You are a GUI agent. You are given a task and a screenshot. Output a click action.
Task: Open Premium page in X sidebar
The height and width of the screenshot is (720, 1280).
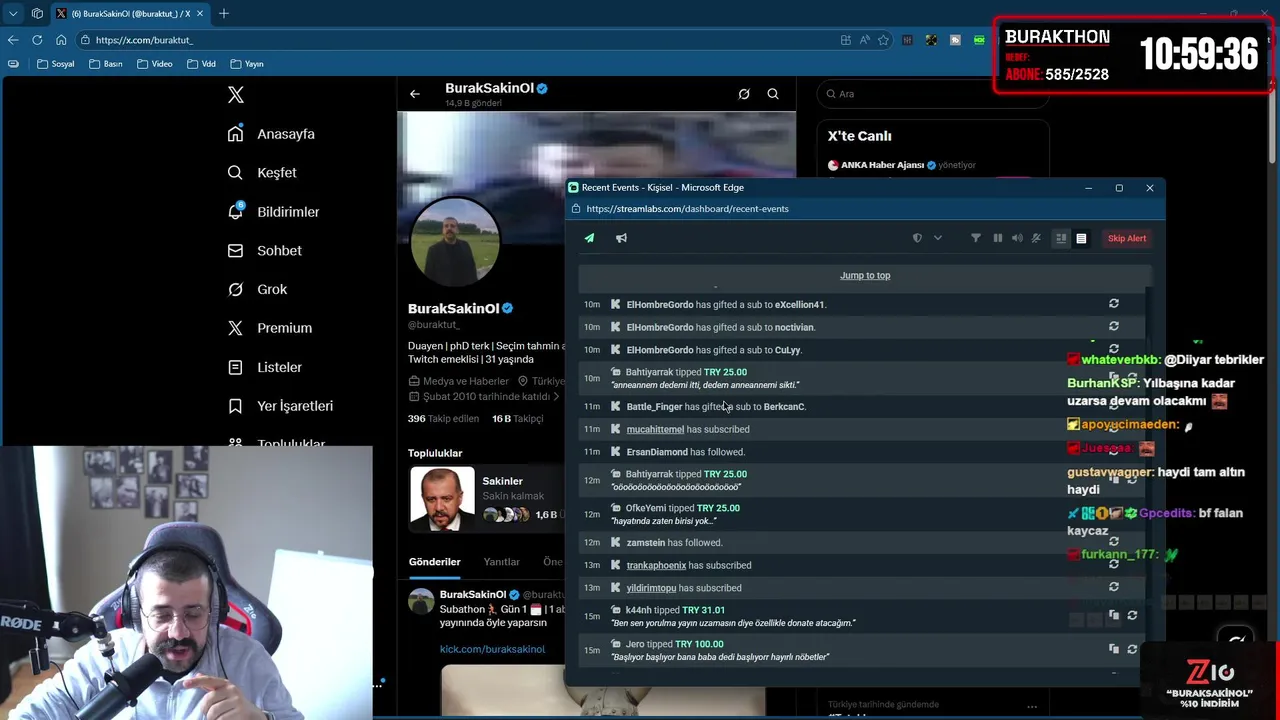click(270, 328)
